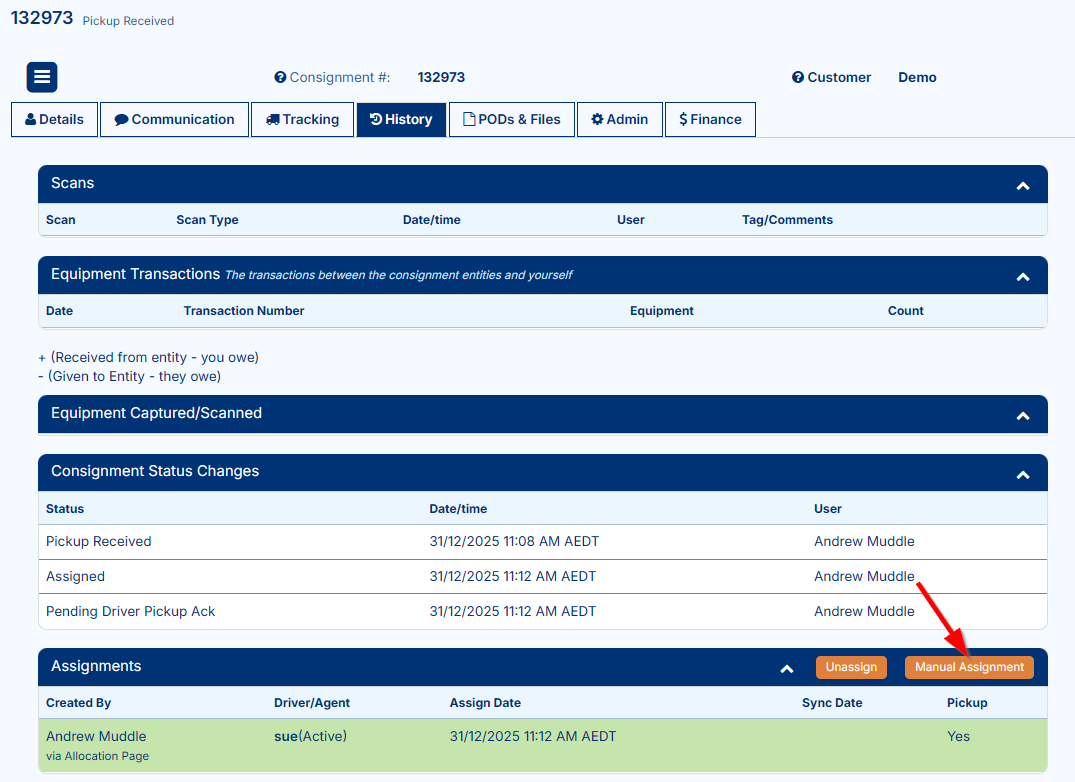This screenshot has width=1075, height=782.
Task: Go to the Tracking tab
Action: click(x=302, y=119)
